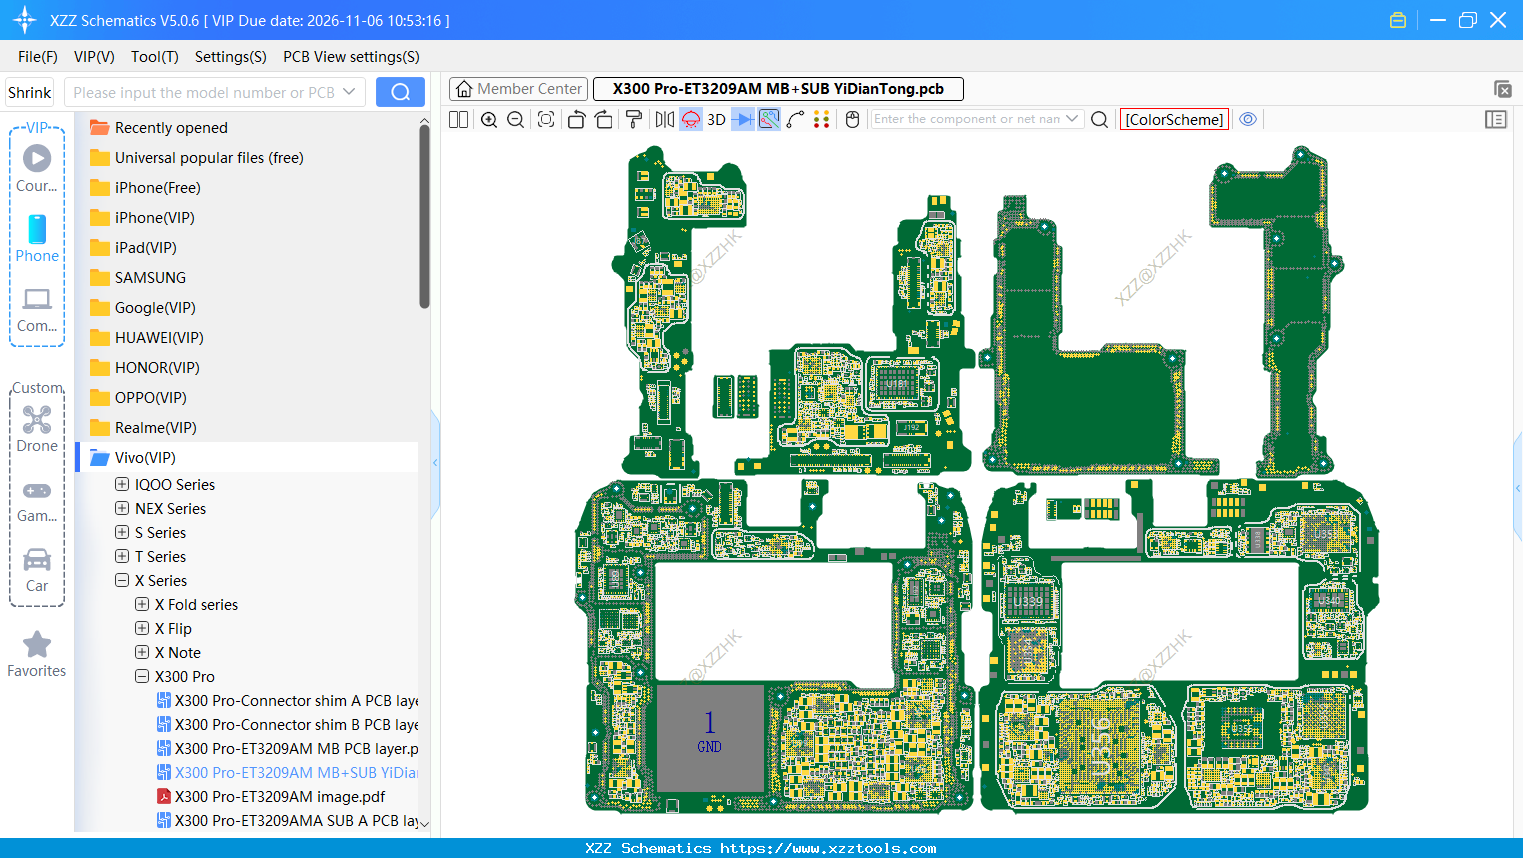Open the Settings(S) menu
This screenshot has width=1523, height=858.
[x=231, y=57]
